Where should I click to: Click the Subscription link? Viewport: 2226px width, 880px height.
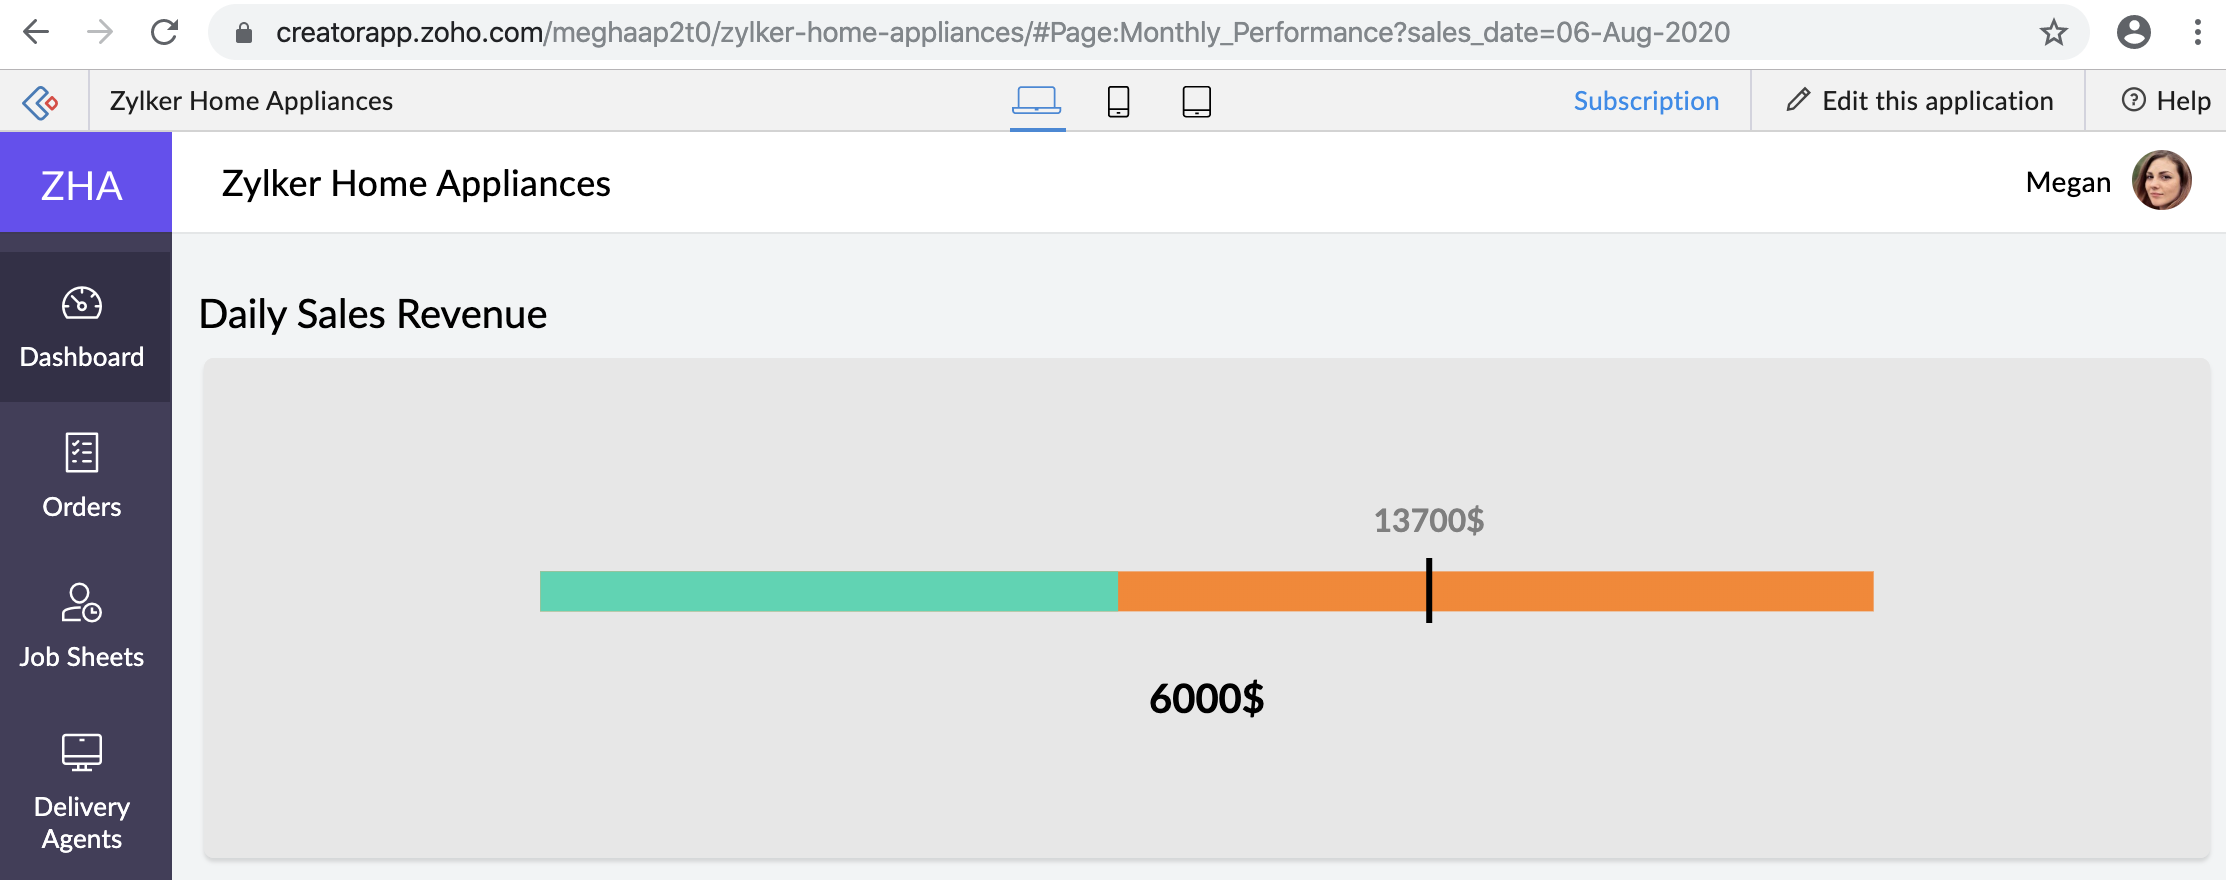1646,101
